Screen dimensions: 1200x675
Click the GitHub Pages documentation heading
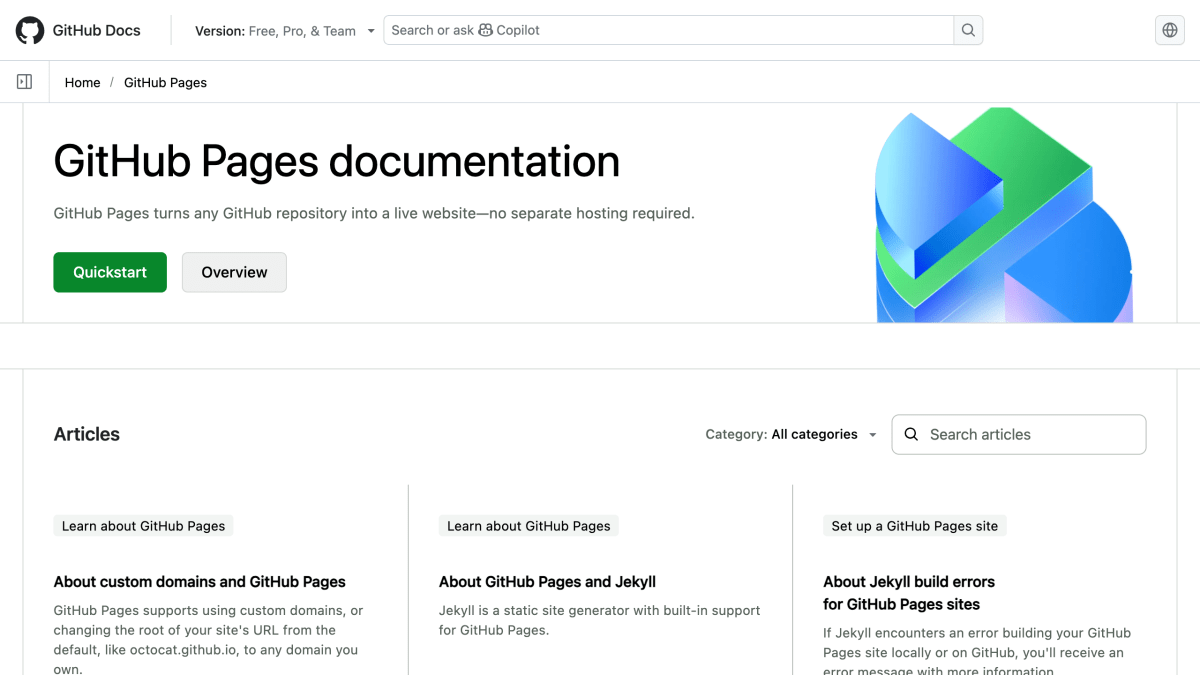337,161
